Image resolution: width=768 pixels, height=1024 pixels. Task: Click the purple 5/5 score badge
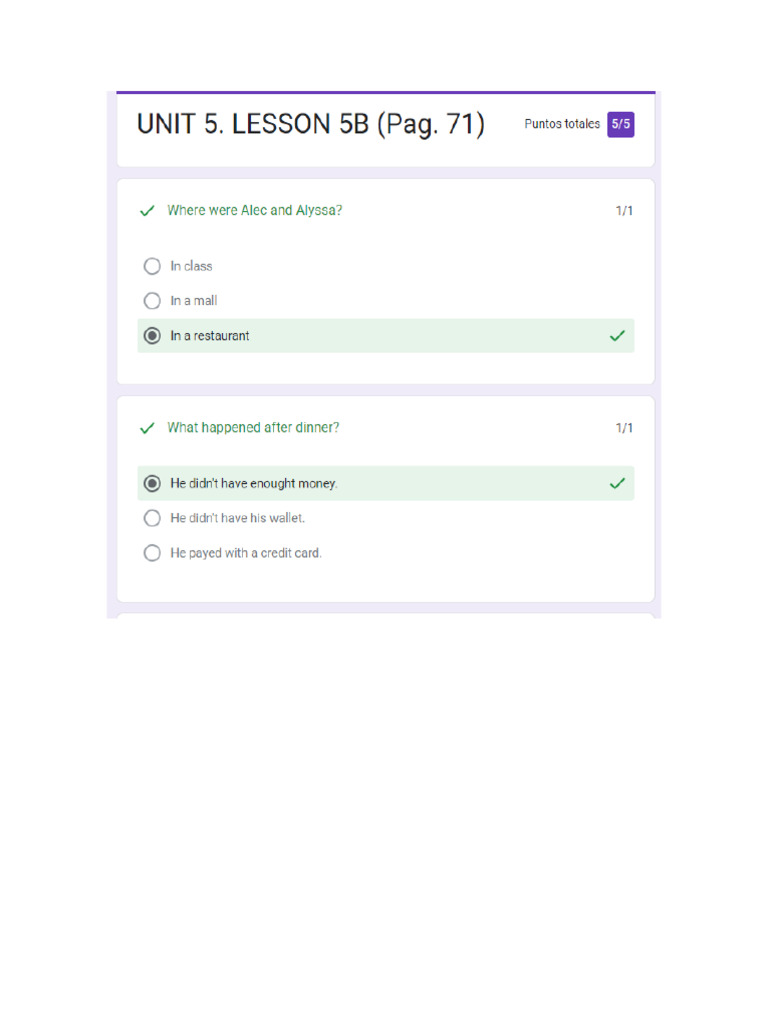click(x=620, y=124)
